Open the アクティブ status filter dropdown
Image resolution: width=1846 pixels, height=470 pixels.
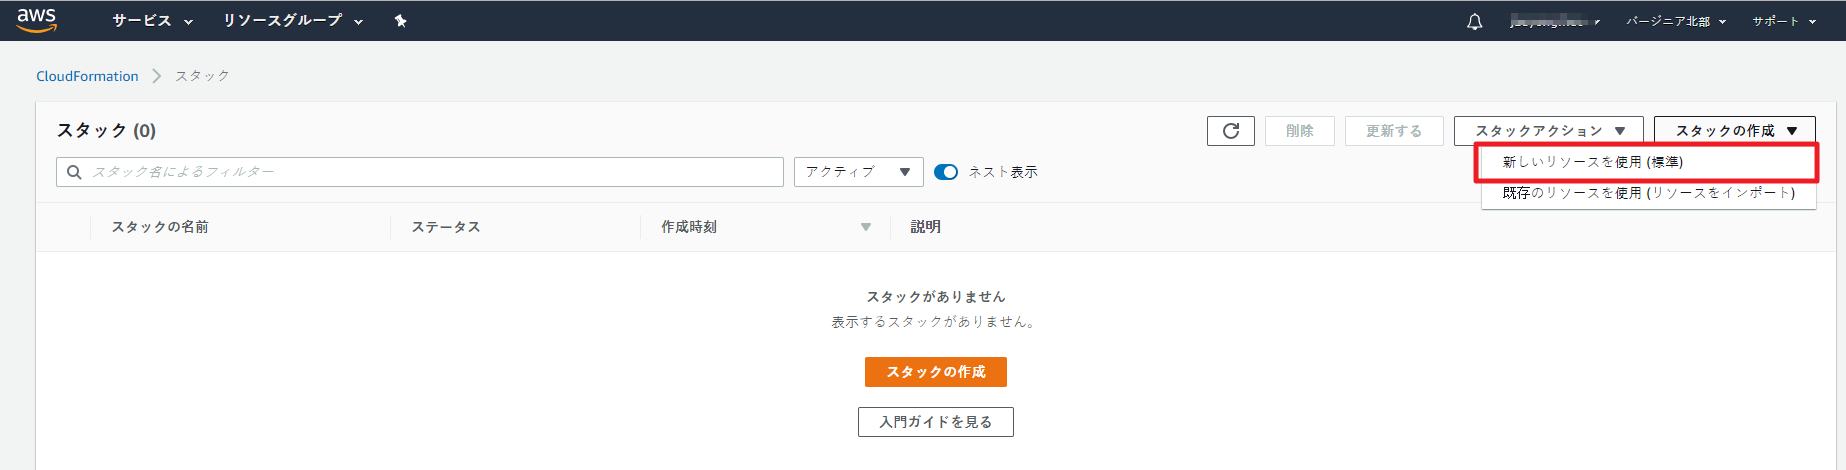click(x=858, y=172)
